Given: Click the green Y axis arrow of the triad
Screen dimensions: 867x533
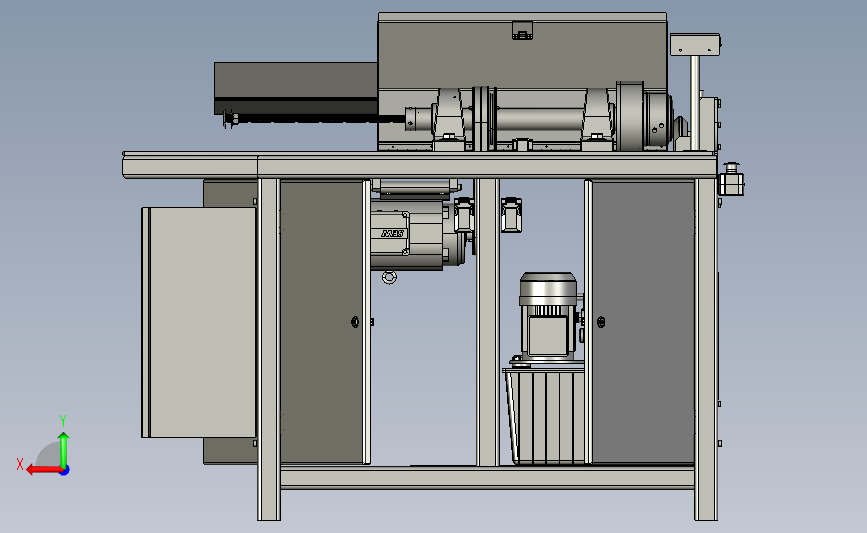Looking at the screenshot, I should [x=64, y=449].
